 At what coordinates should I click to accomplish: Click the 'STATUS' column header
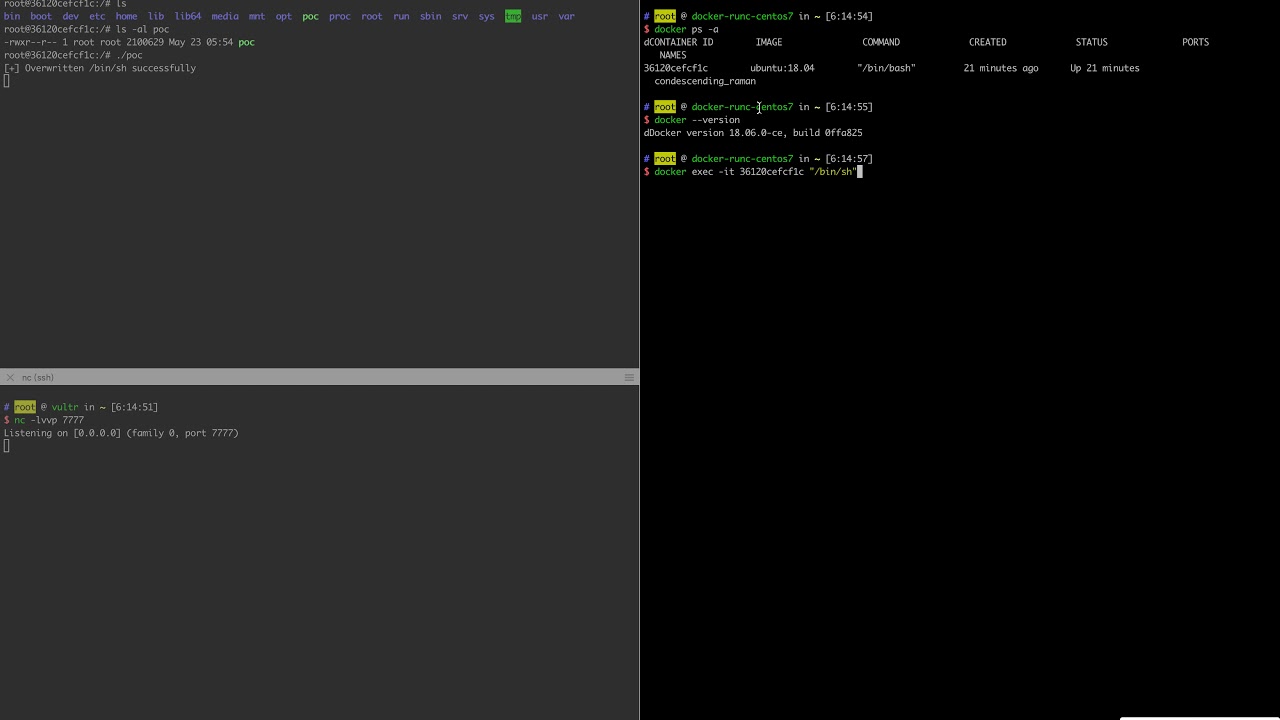[1092, 42]
